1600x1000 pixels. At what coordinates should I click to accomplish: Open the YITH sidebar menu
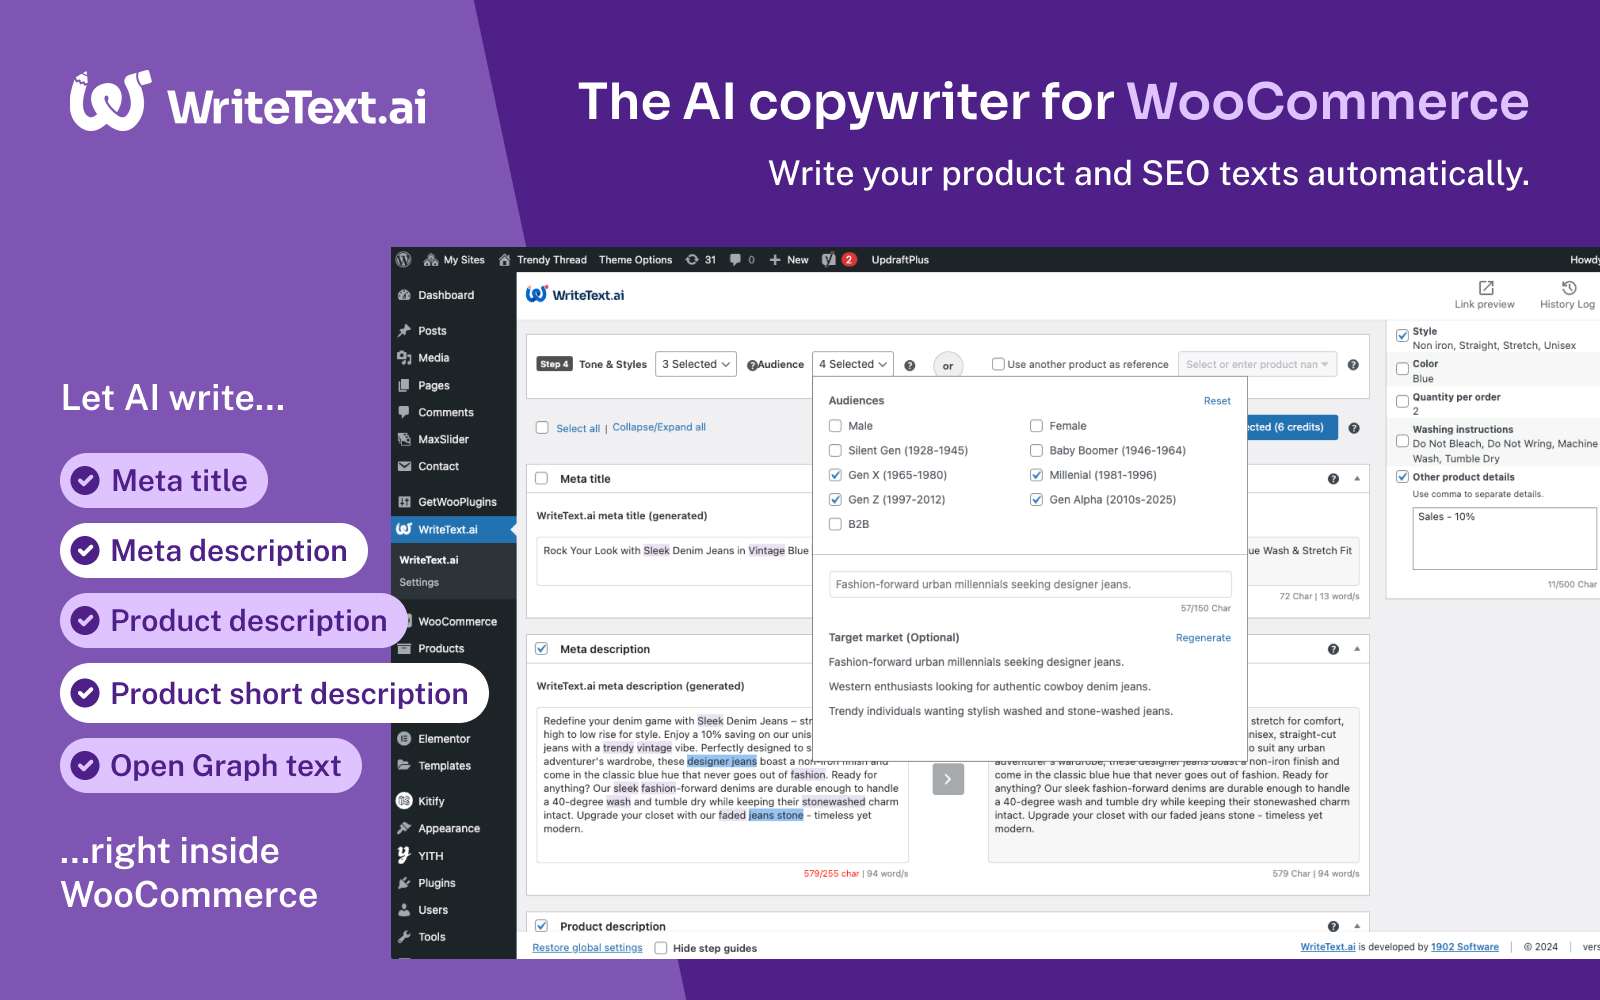tap(431, 855)
